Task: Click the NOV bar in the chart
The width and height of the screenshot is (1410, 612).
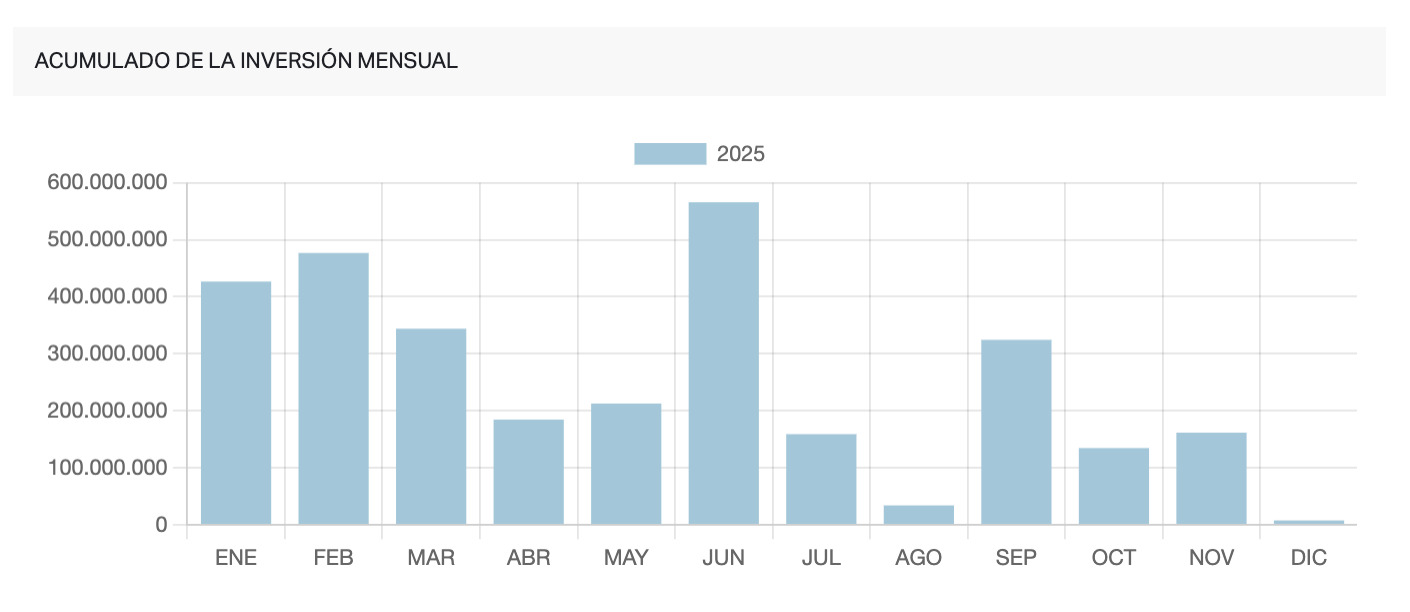Action: point(1211,478)
